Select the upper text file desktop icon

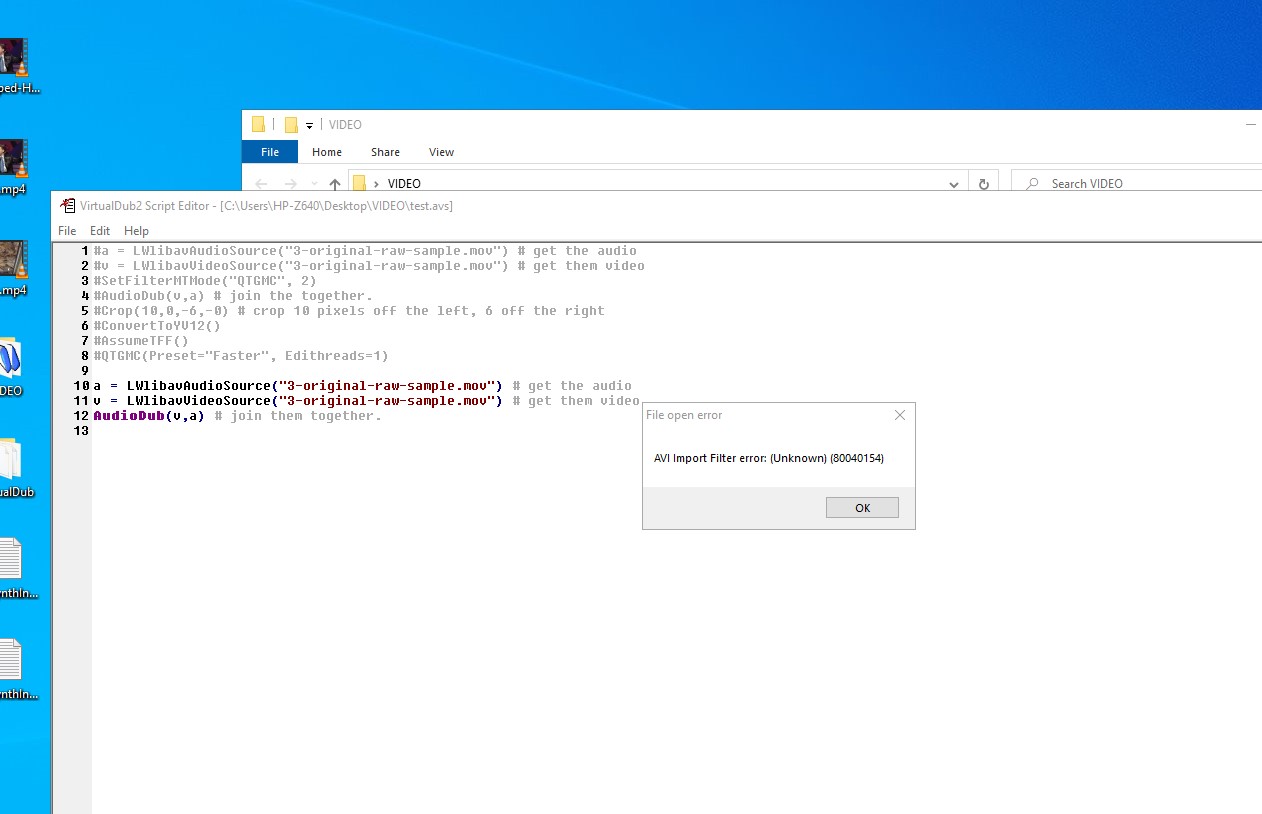(10, 559)
